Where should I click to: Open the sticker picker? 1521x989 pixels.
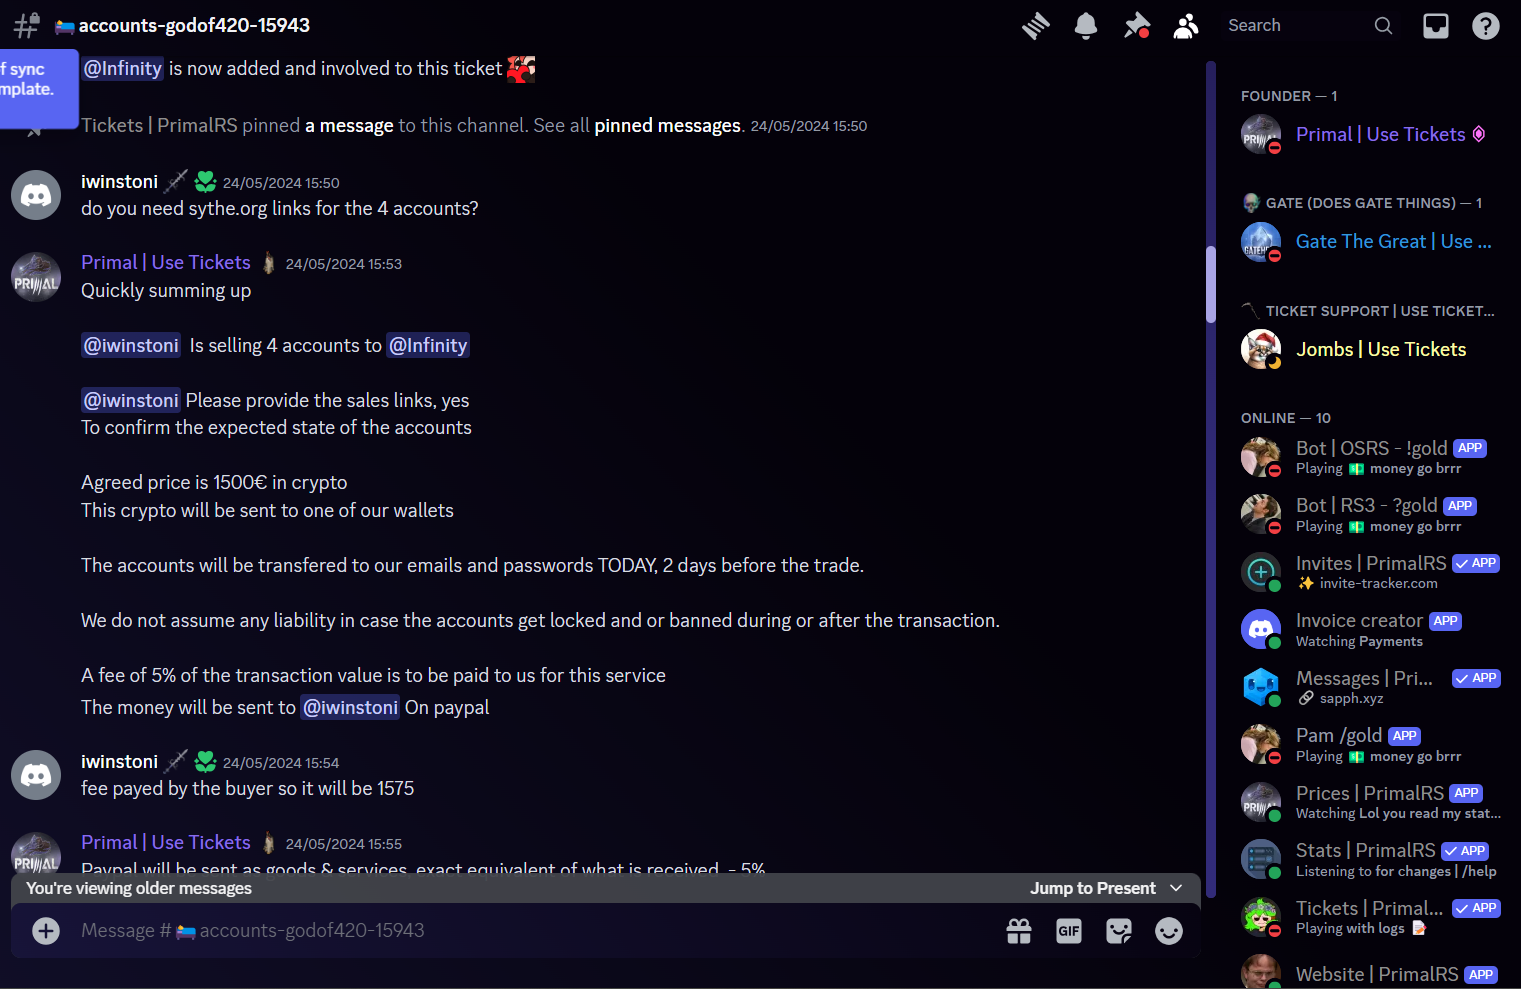(1119, 931)
